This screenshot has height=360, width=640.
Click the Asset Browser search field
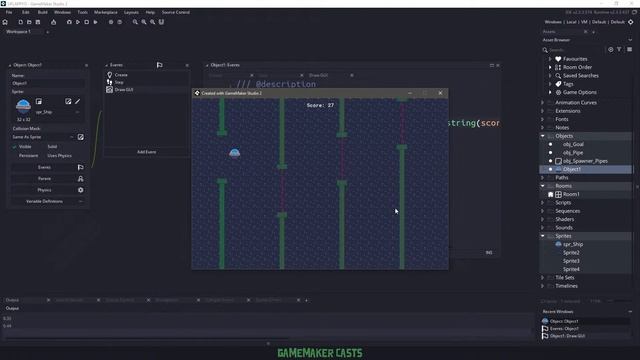(576, 50)
